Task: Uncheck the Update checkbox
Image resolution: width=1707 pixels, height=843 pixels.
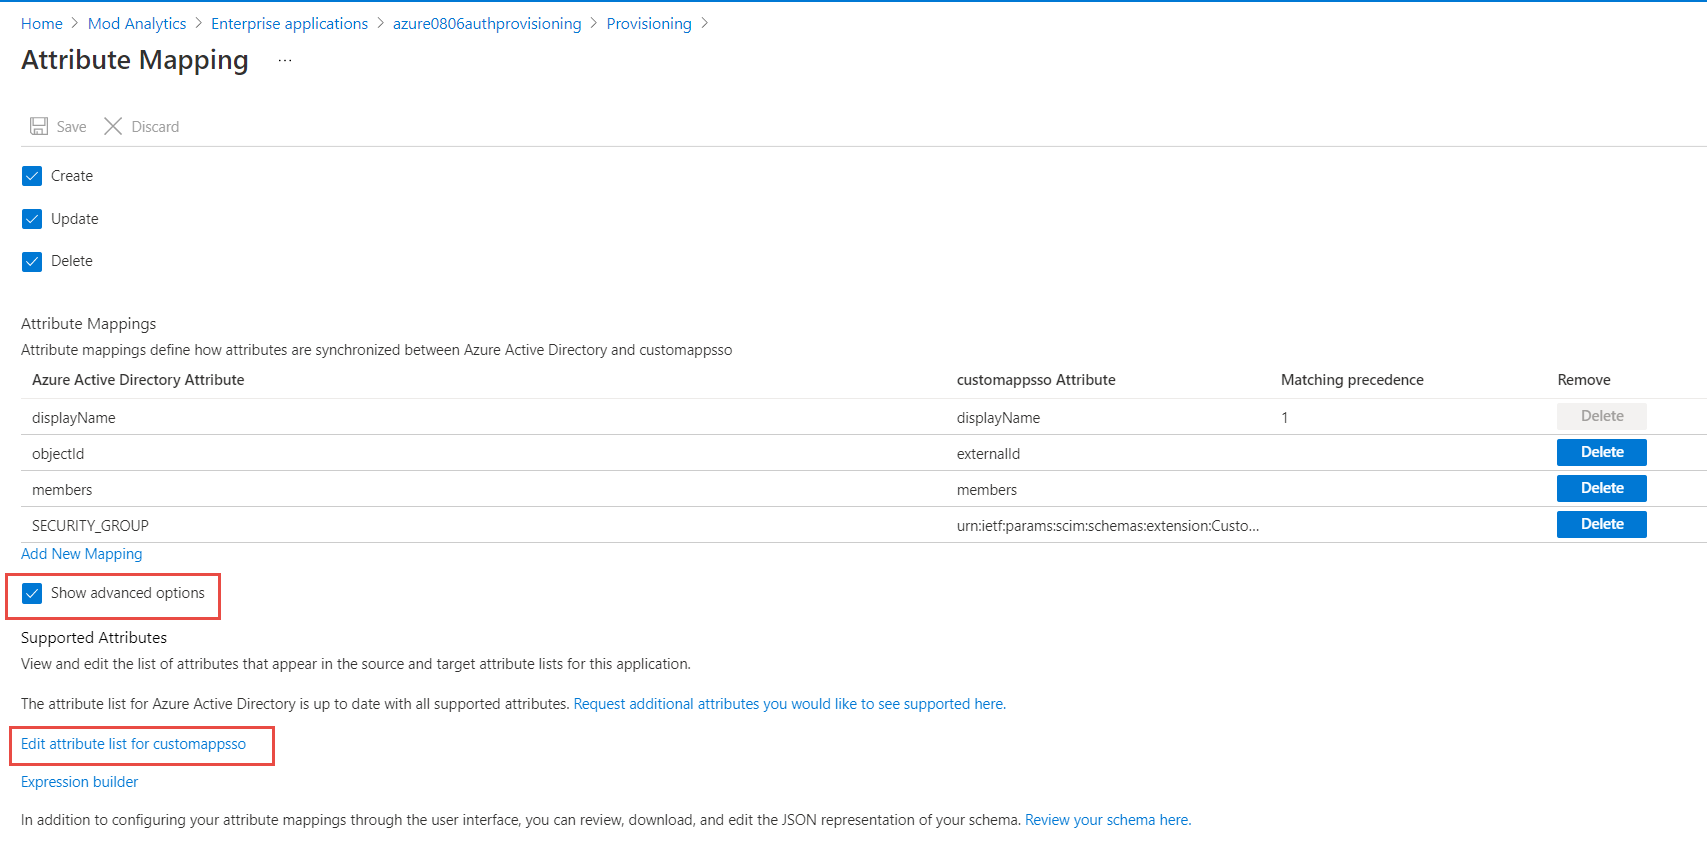Action: point(32,219)
